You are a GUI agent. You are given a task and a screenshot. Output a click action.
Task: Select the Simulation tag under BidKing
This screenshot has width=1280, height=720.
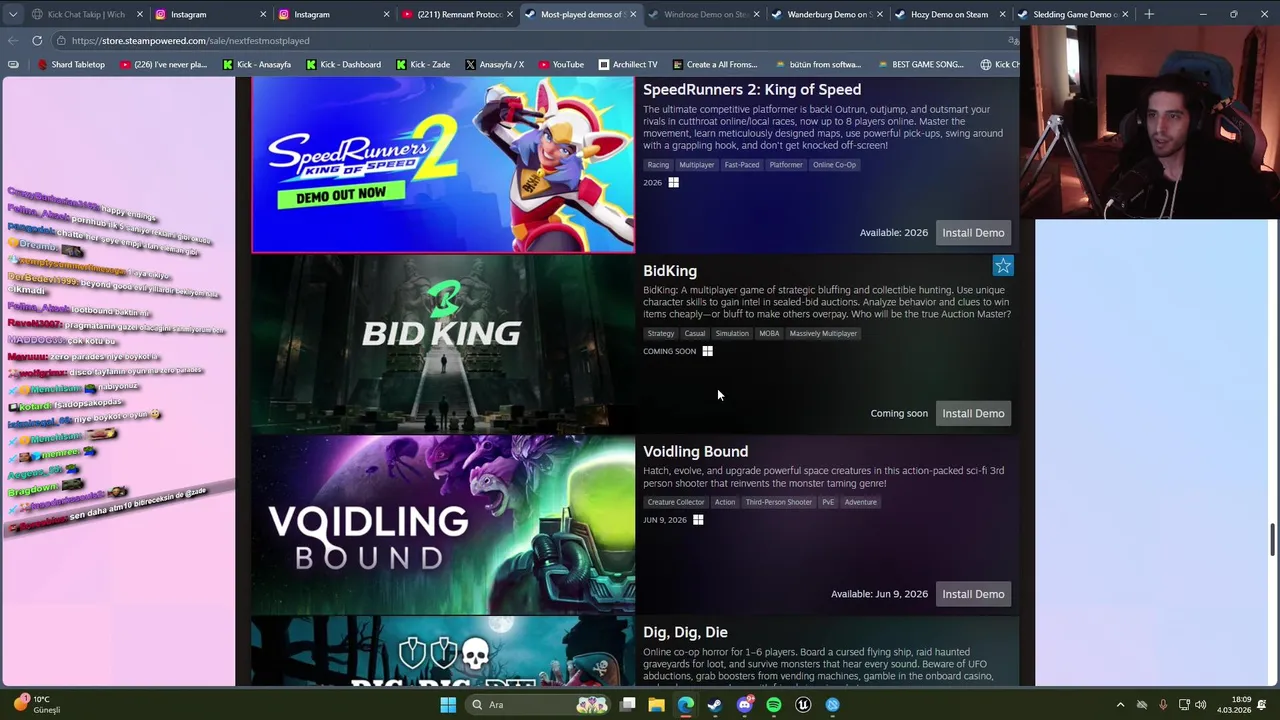point(732,334)
